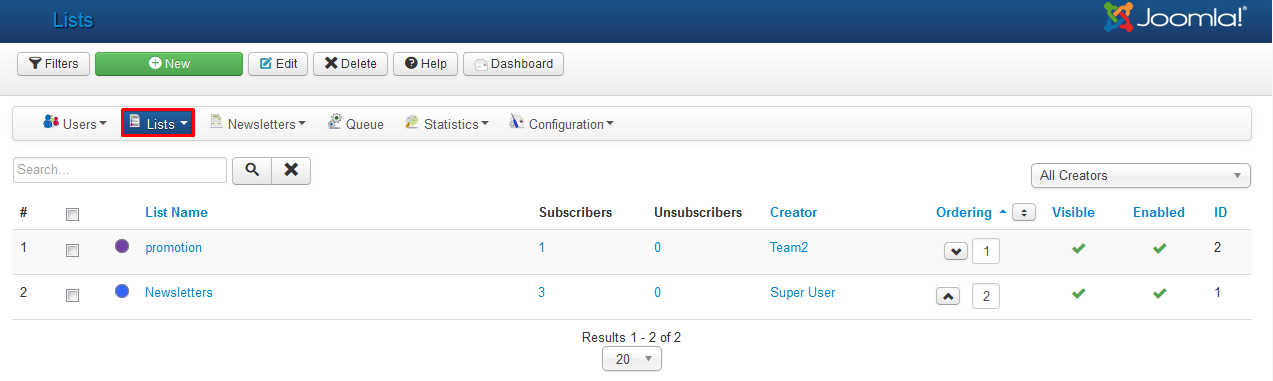Click the green New button
This screenshot has height=381, width=1273.
coord(169,64)
